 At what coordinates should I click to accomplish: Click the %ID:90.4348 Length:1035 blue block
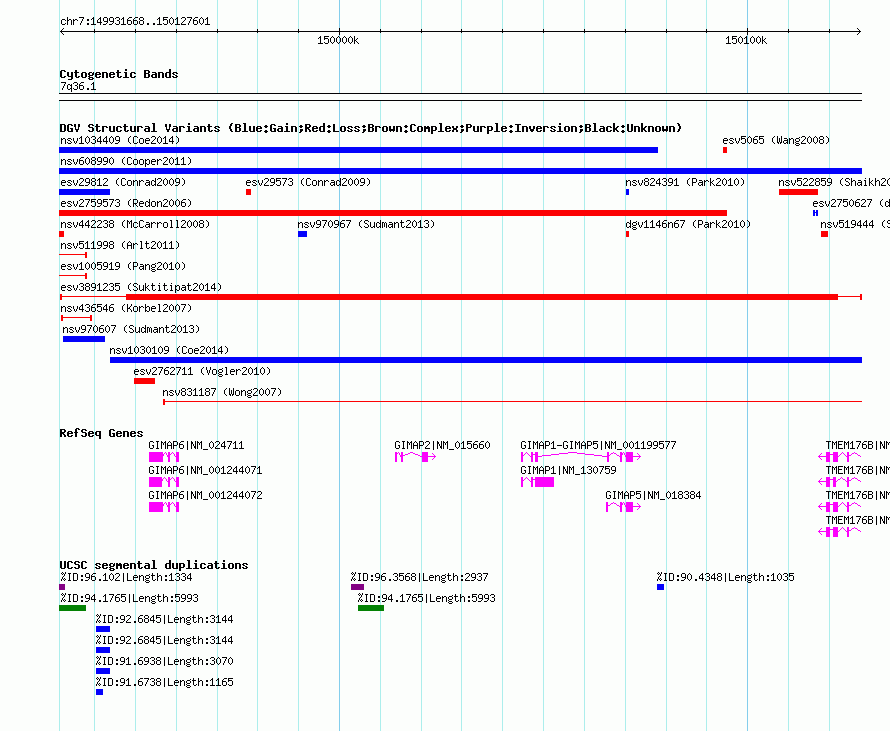(660, 587)
